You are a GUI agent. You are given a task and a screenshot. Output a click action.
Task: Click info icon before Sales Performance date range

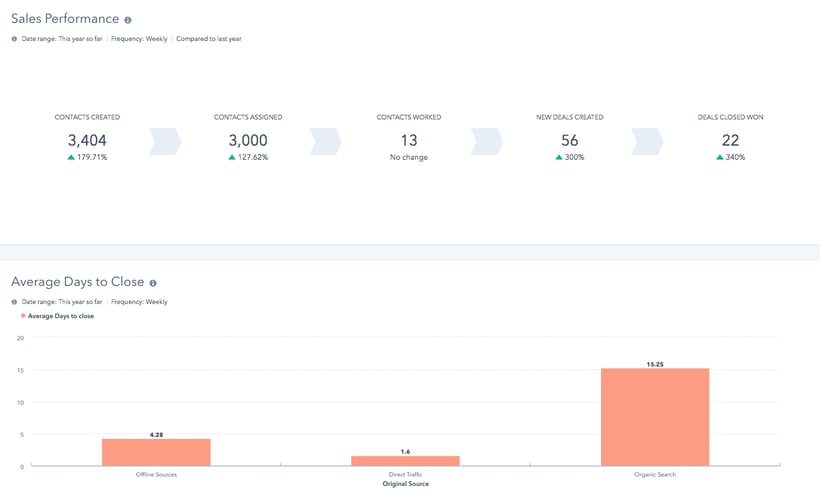pos(14,39)
